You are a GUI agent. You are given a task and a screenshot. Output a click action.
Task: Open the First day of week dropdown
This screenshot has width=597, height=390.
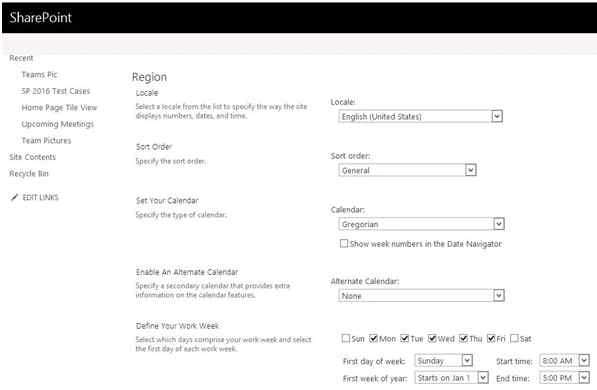click(444, 360)
